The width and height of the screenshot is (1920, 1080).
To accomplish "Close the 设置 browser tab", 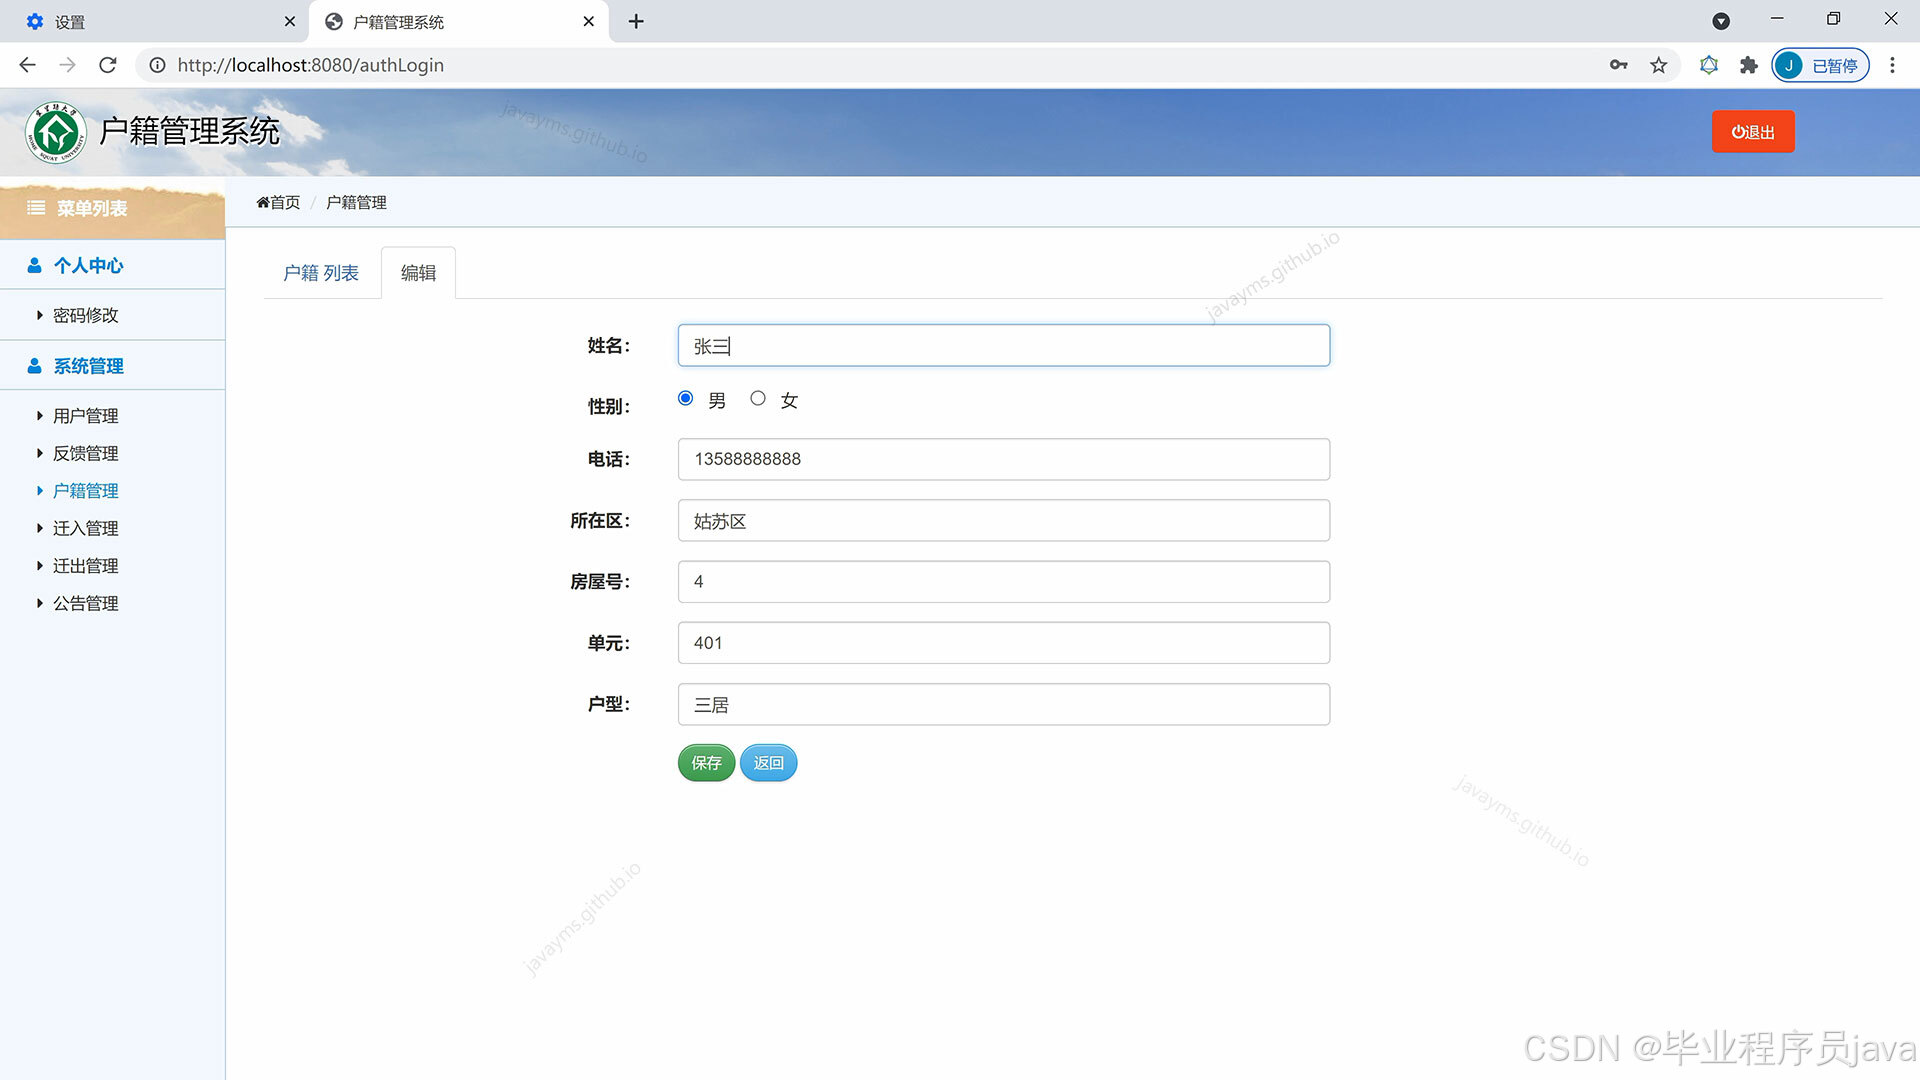I will click(289, 21).
